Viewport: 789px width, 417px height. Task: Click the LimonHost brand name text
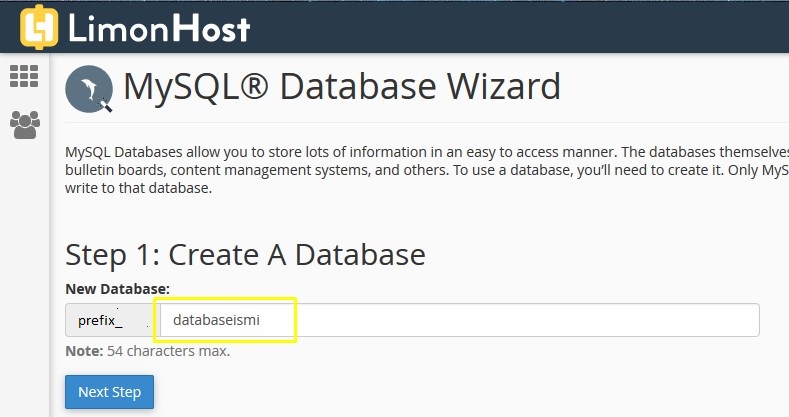(x=159, y=28)
